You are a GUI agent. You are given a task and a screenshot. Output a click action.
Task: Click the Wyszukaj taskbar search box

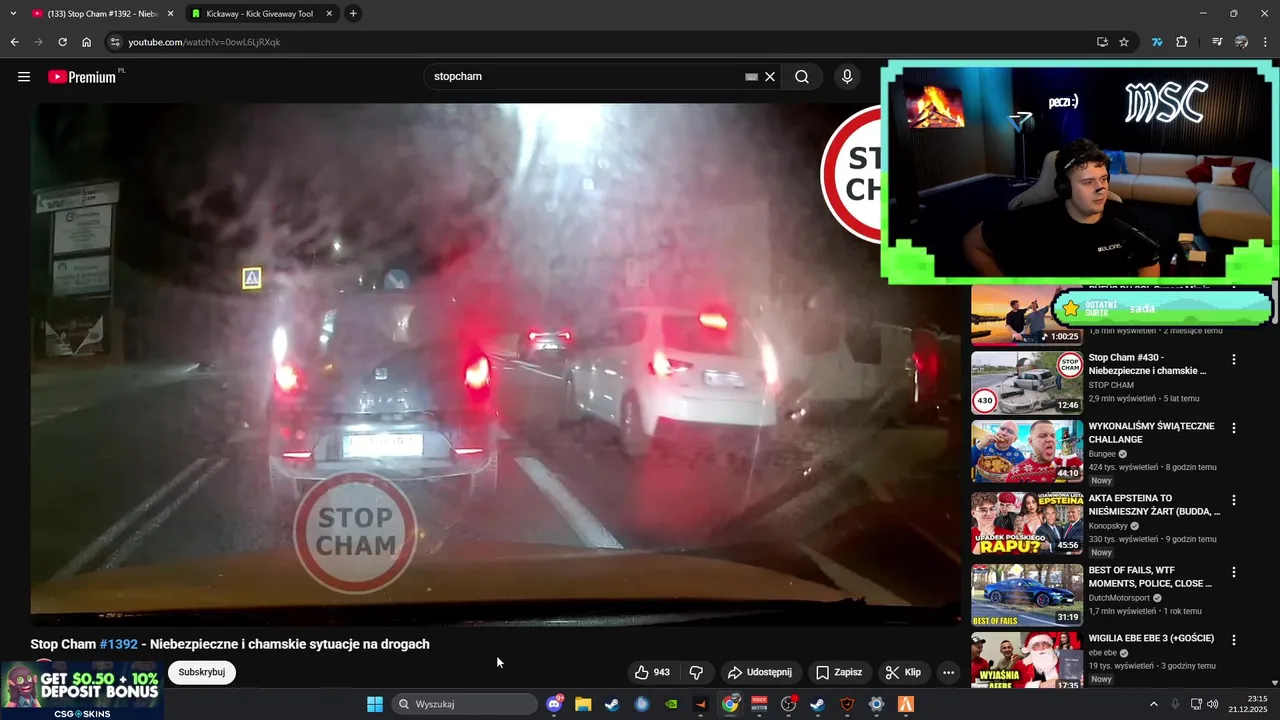coord(465,704)
